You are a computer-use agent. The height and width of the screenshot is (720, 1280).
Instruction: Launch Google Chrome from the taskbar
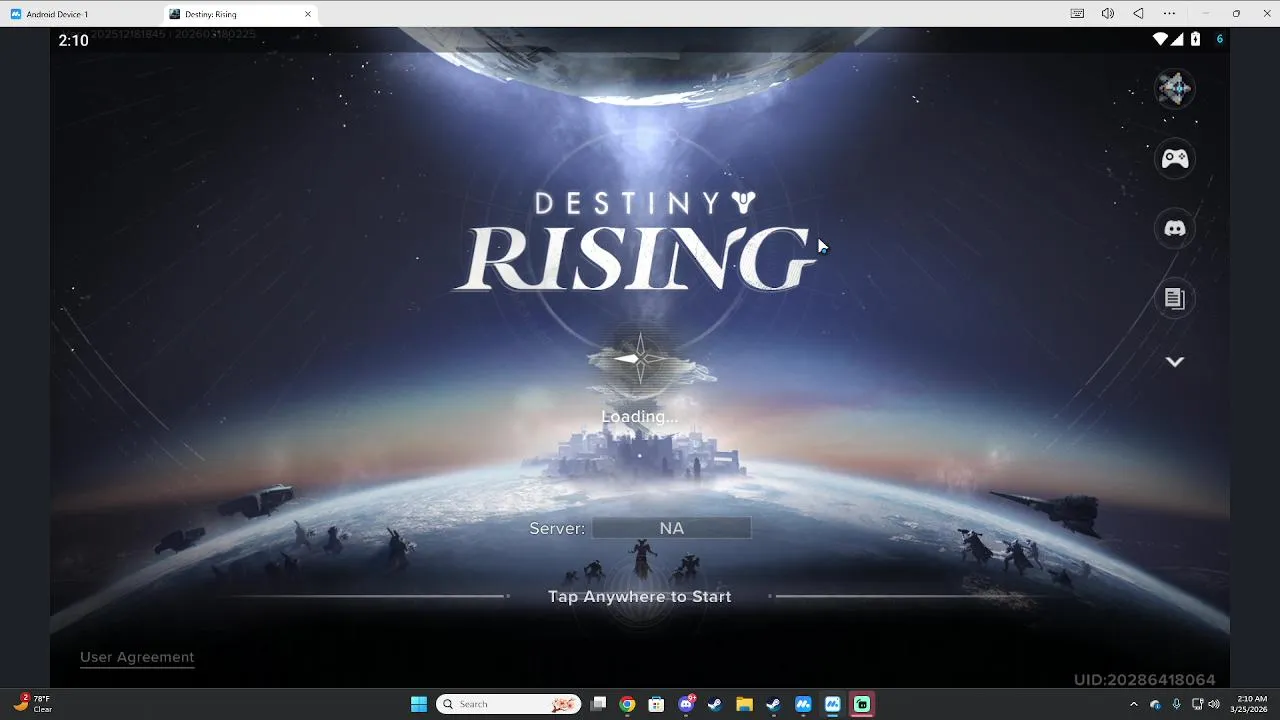(x=627, y=704)
